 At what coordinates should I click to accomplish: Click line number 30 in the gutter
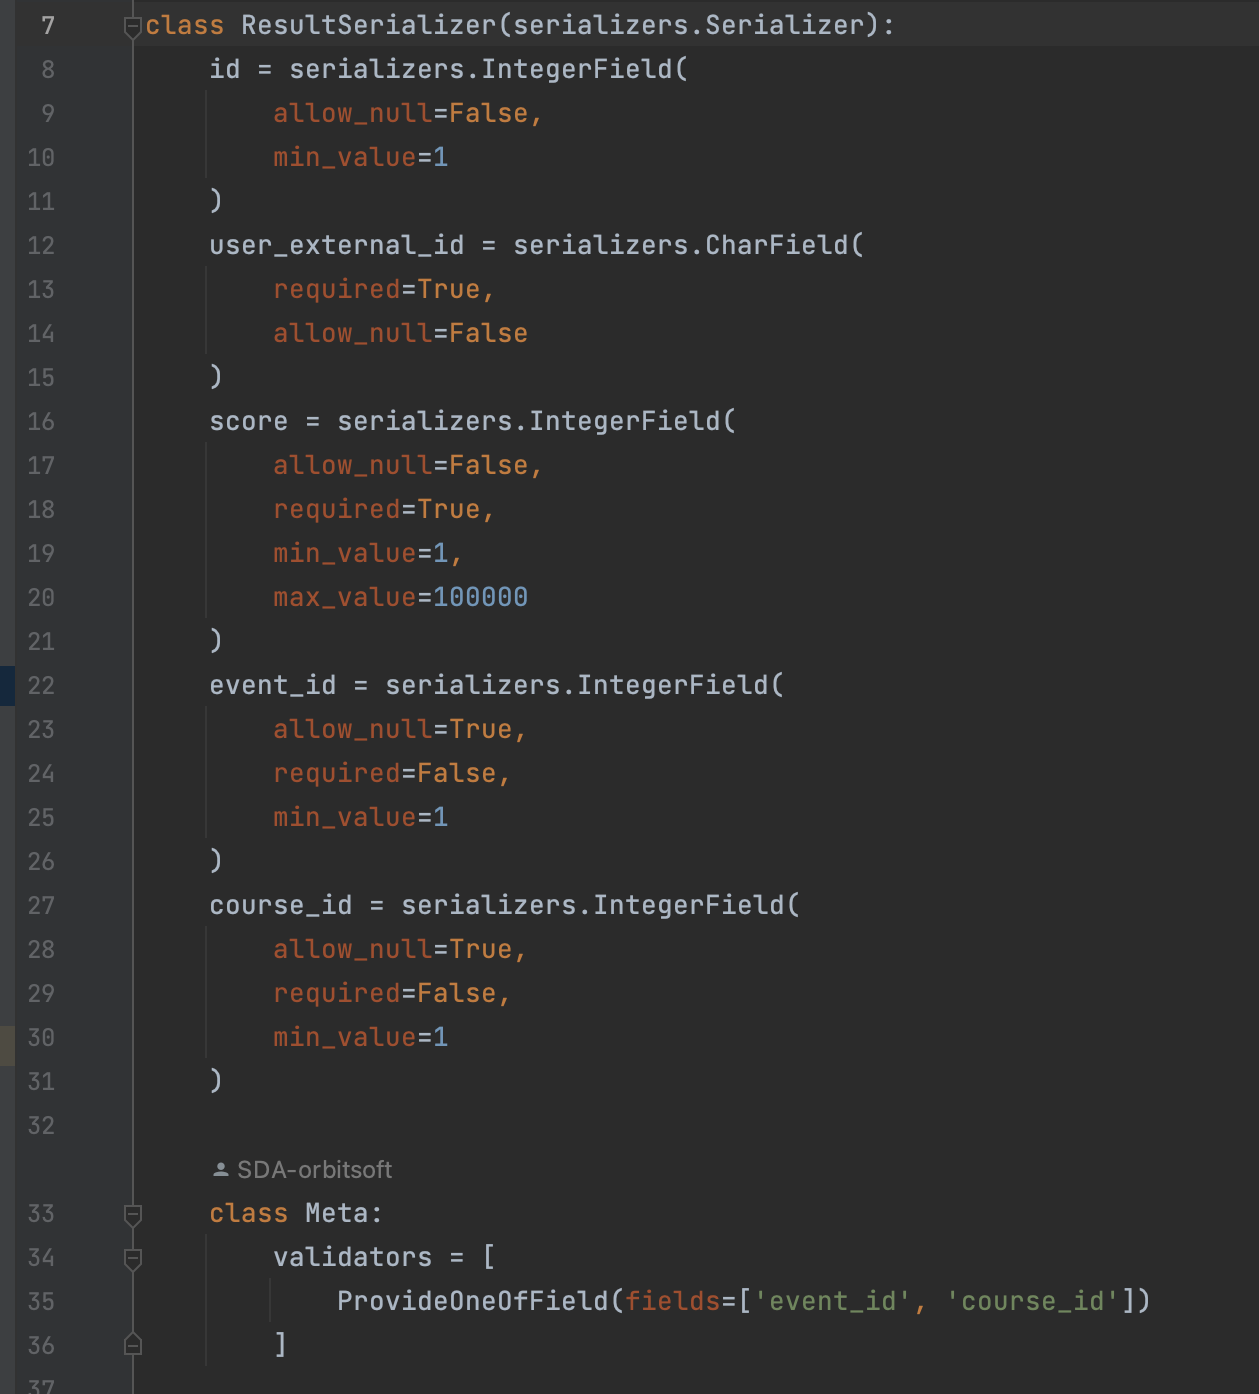pyautogui.click(x=41, y=1038)
